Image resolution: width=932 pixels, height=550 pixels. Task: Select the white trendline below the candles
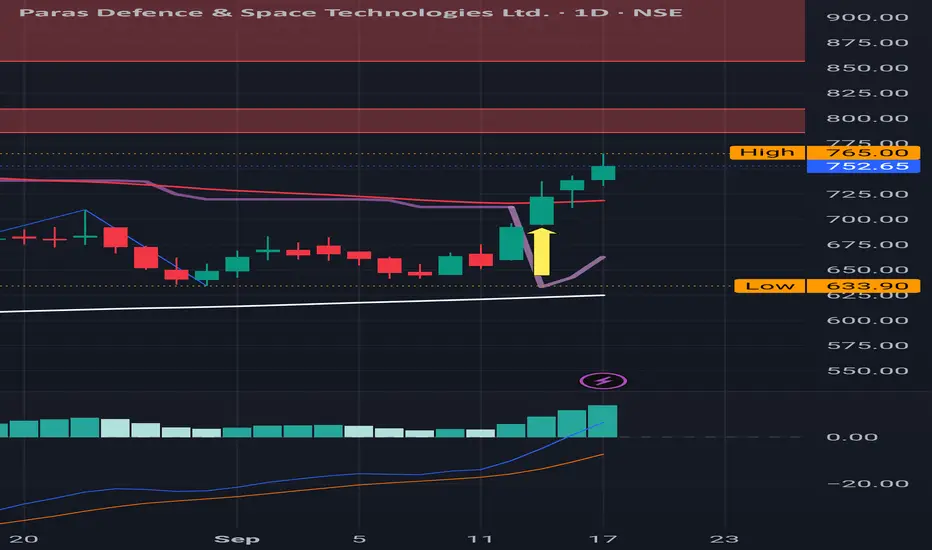(x=302, y=303)
